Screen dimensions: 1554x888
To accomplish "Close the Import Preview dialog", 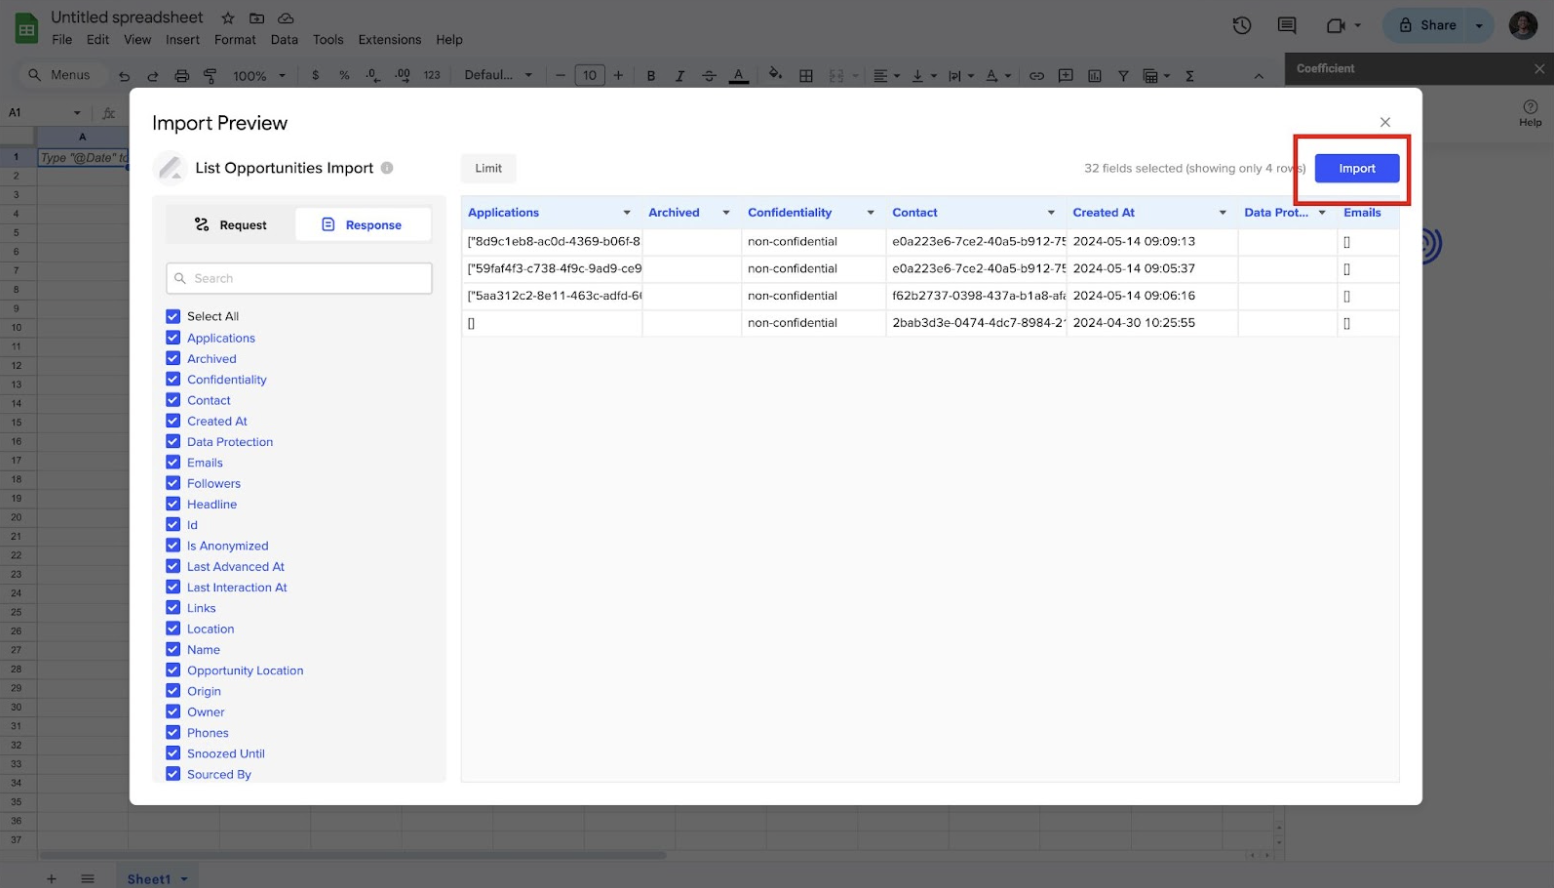I will coord(1385,122).
